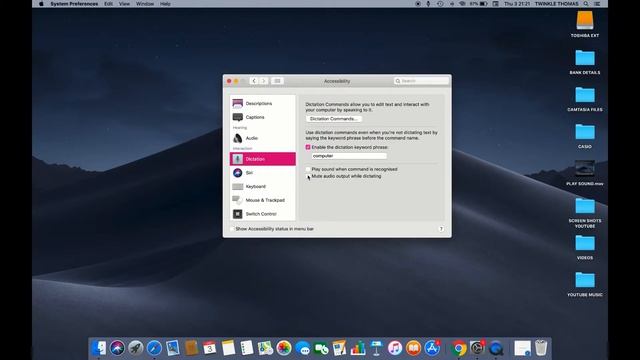Screen dimensions: 640x360
Task: Click the System Preferences search field
Action: pyautogui.click(x=421, y=81)
